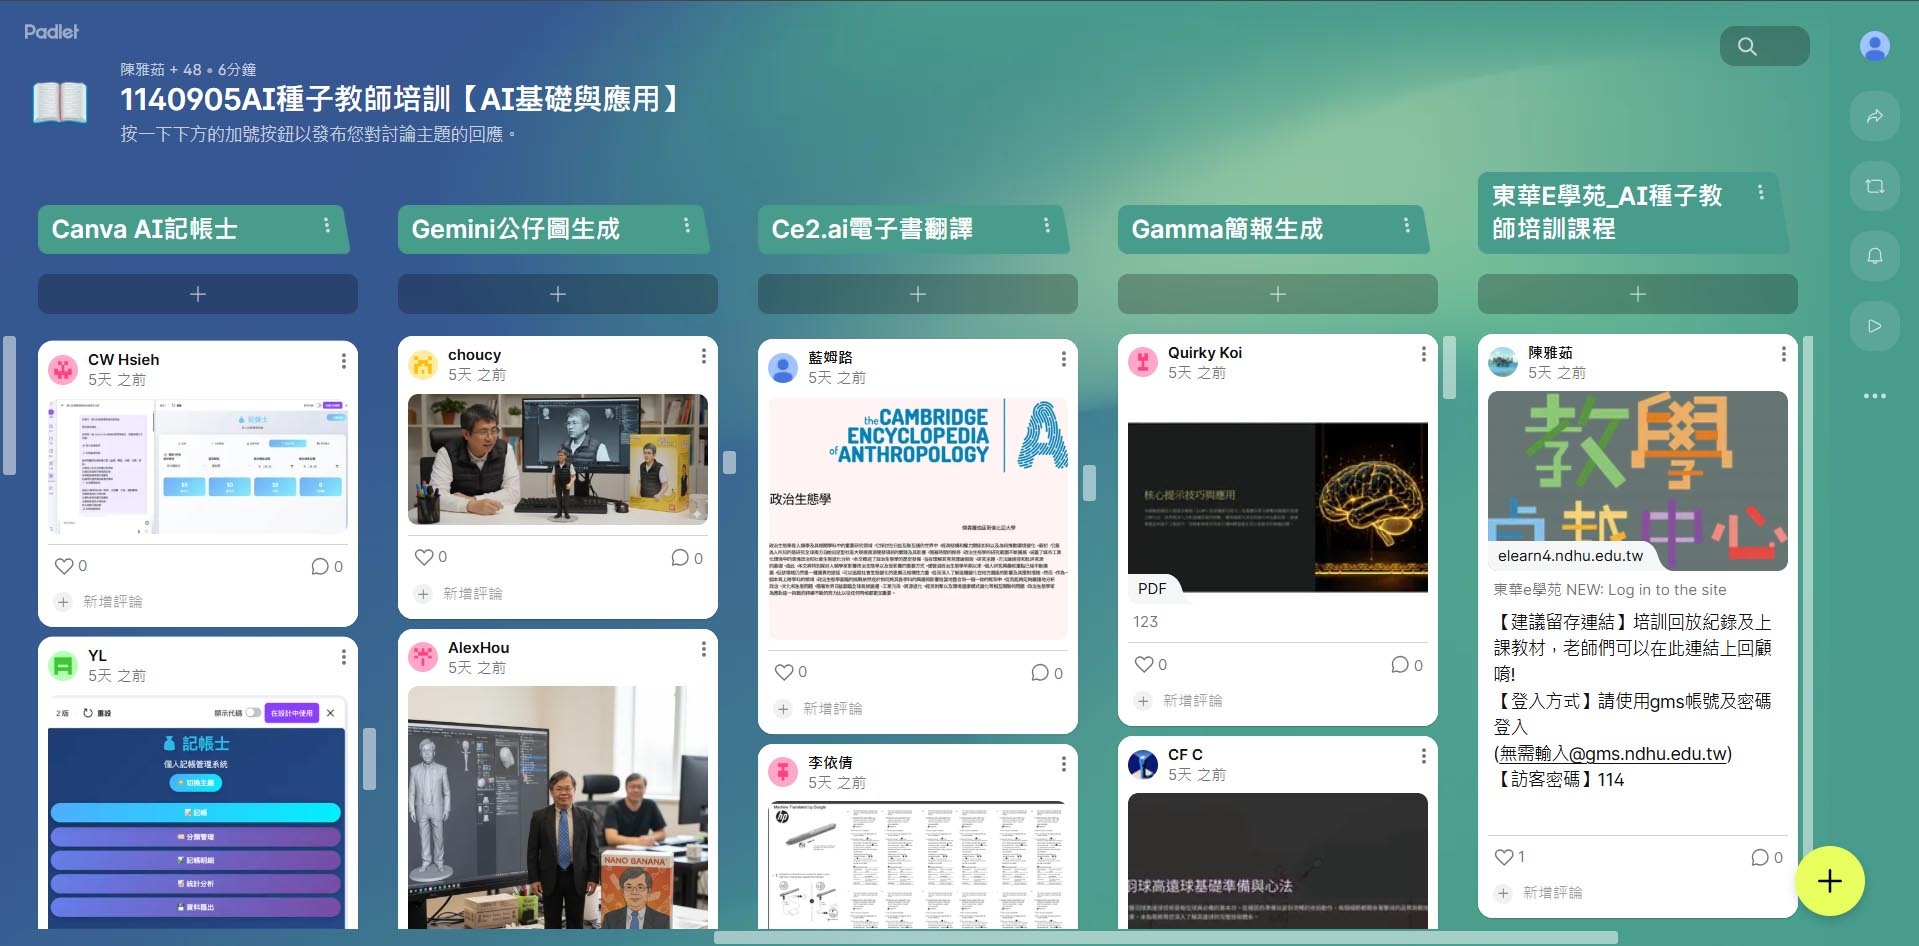The width and height of the screenshot is (1919, 946).
Task: Open AlexHou photo attachment
Action: [558, 807]
